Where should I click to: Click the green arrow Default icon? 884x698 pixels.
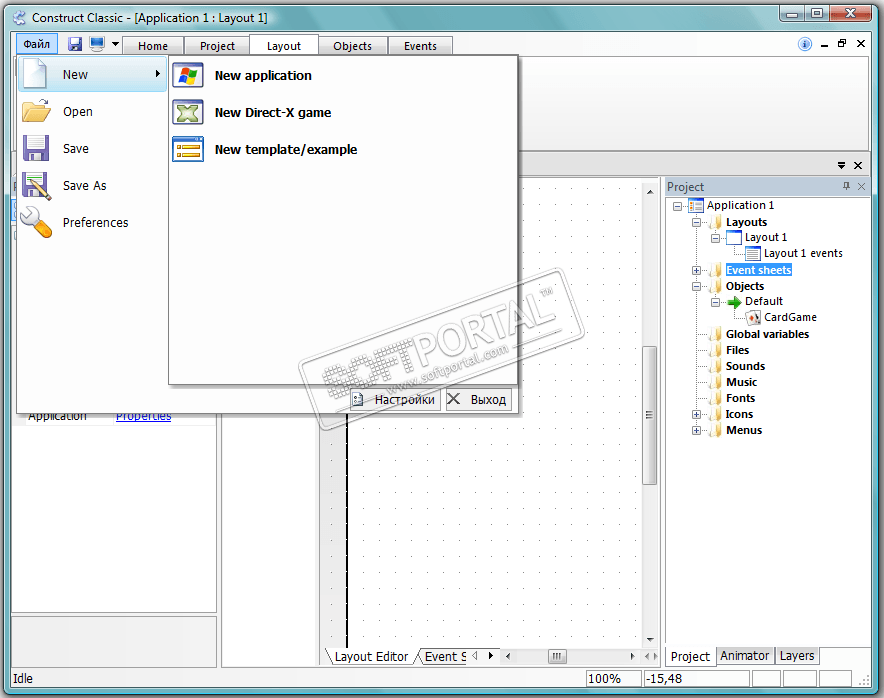pos(734,302)
